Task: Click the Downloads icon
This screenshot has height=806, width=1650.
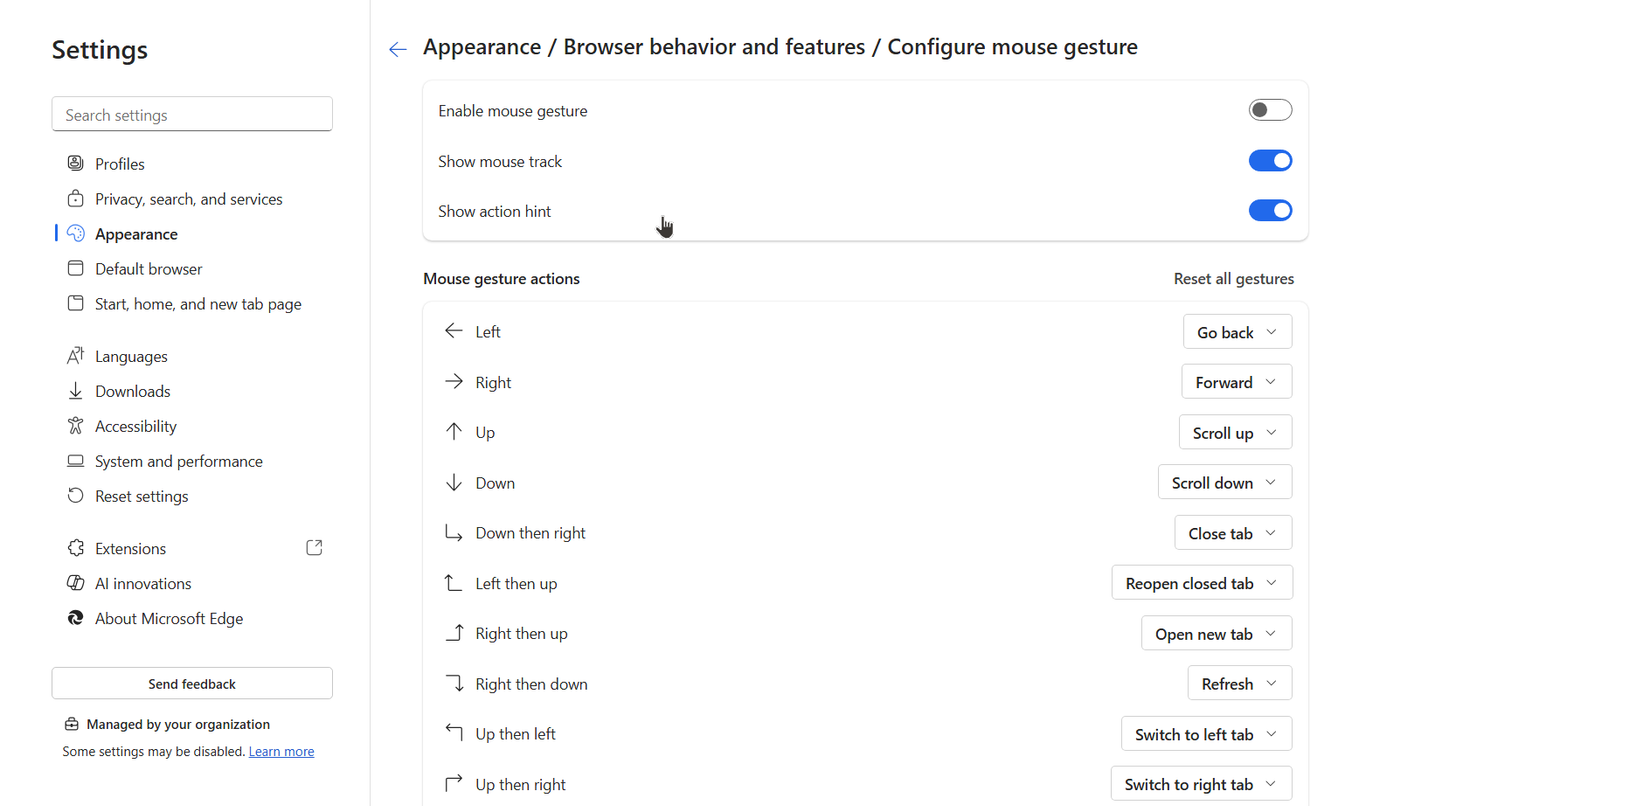Action: [76, 390]
